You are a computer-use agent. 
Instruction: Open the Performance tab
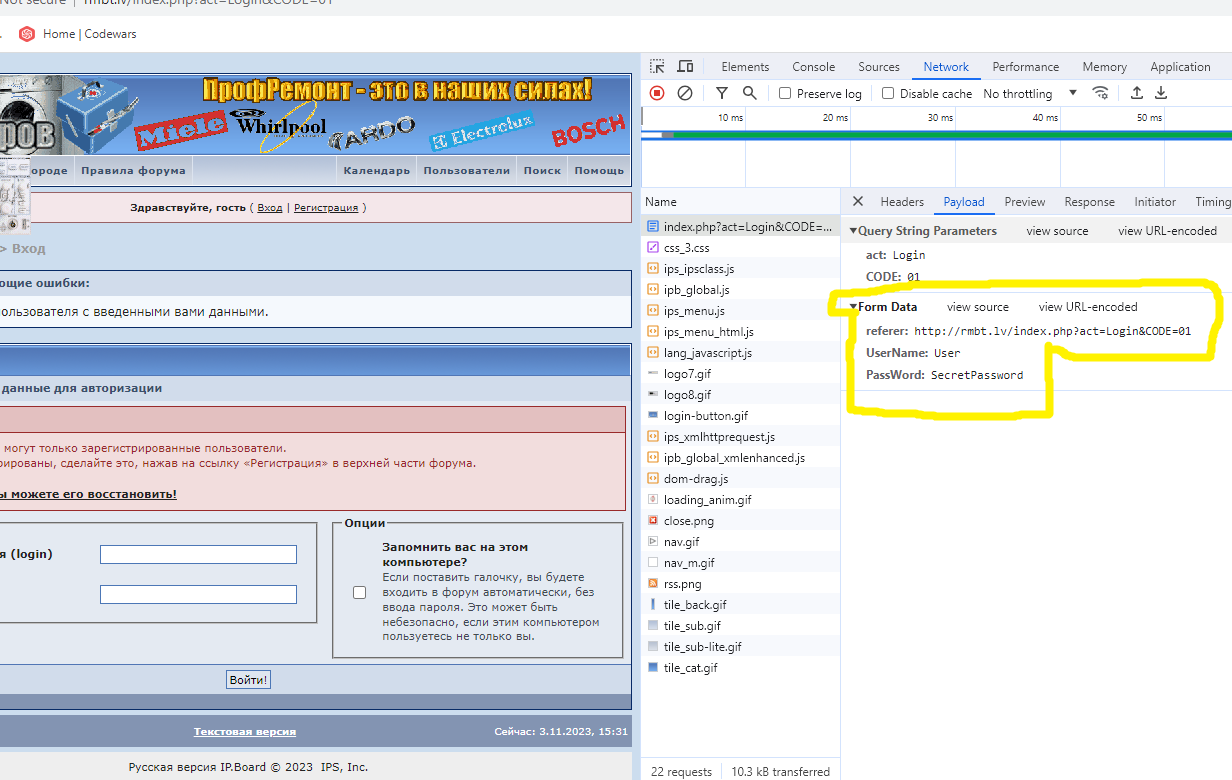(1026, 67)
